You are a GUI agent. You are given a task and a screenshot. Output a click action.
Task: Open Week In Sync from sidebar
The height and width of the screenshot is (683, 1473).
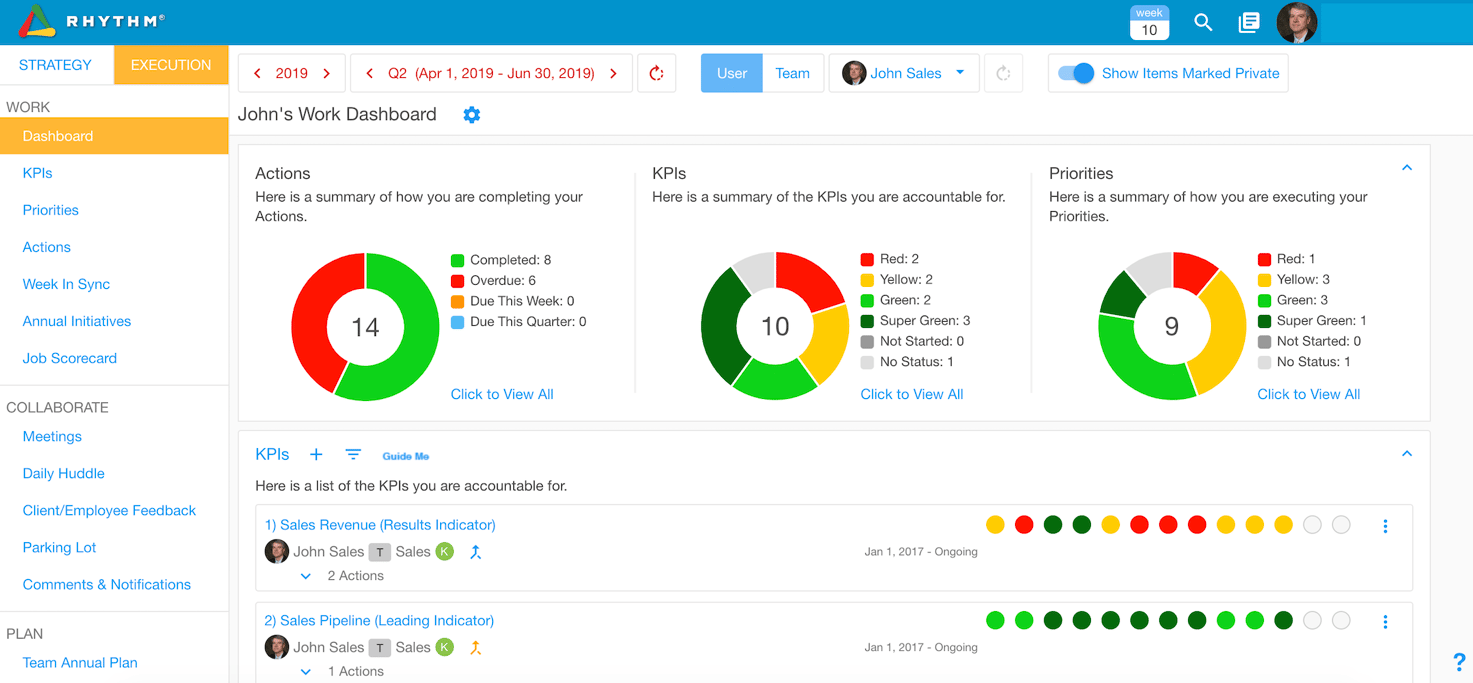pos(66,284)
